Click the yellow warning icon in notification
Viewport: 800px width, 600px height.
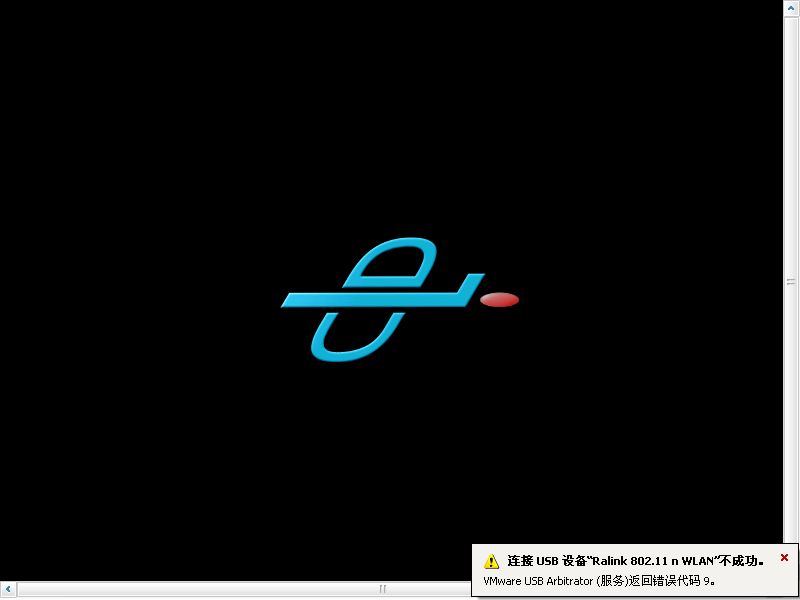pyautogui.click(x=491, y=561)
